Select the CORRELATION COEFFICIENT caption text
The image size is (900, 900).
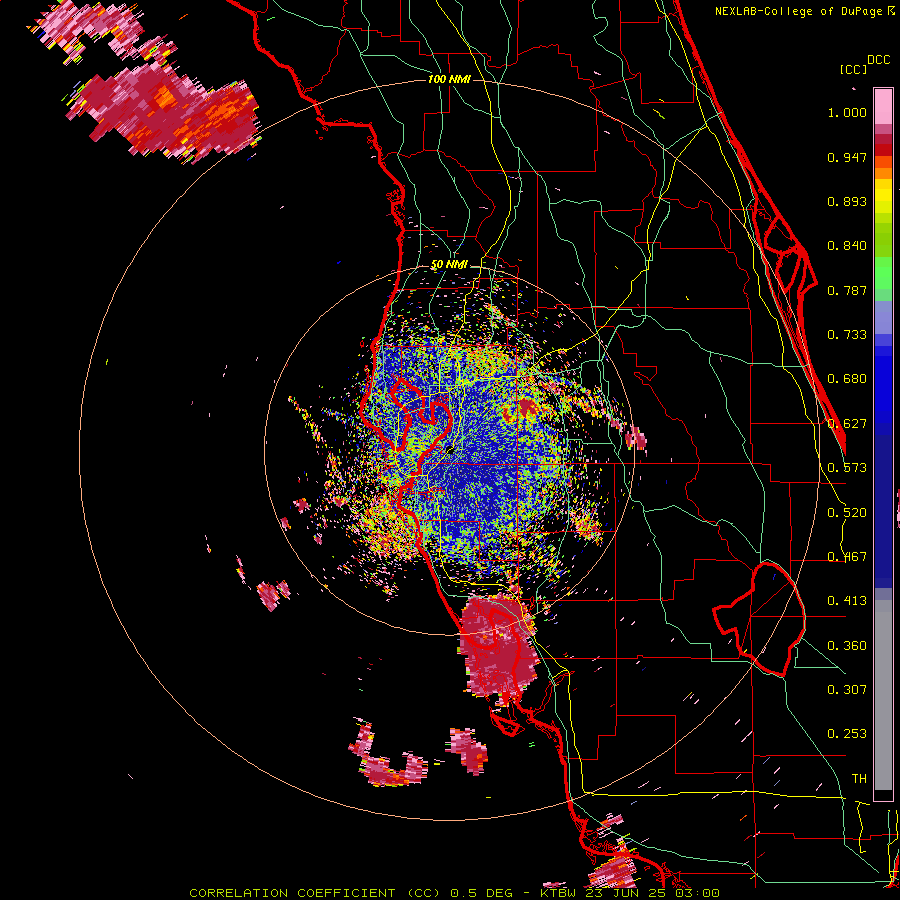pos(292,893)
